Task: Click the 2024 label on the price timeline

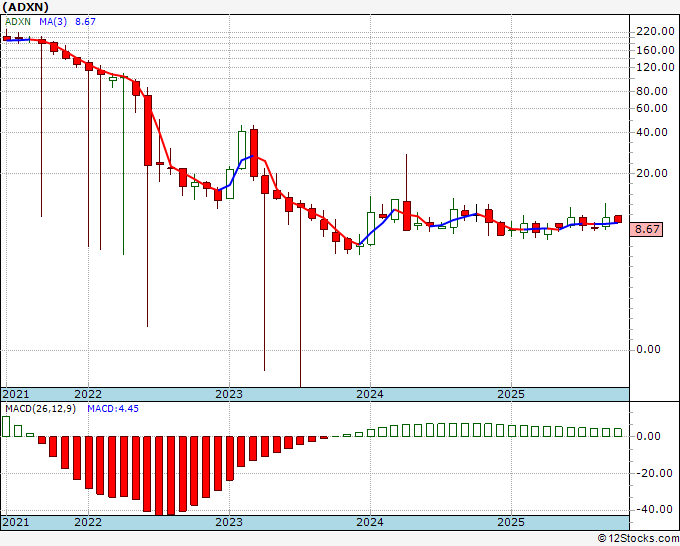Action: point(370,394)
